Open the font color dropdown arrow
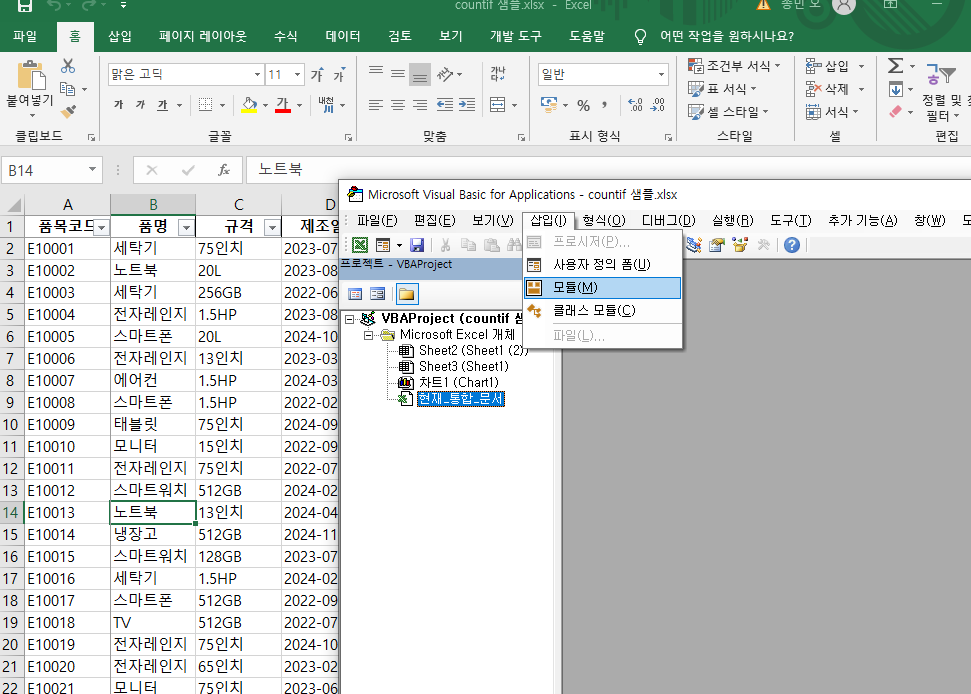The width and height of the screenshot is (971, 694). click(x=299, y=105)
